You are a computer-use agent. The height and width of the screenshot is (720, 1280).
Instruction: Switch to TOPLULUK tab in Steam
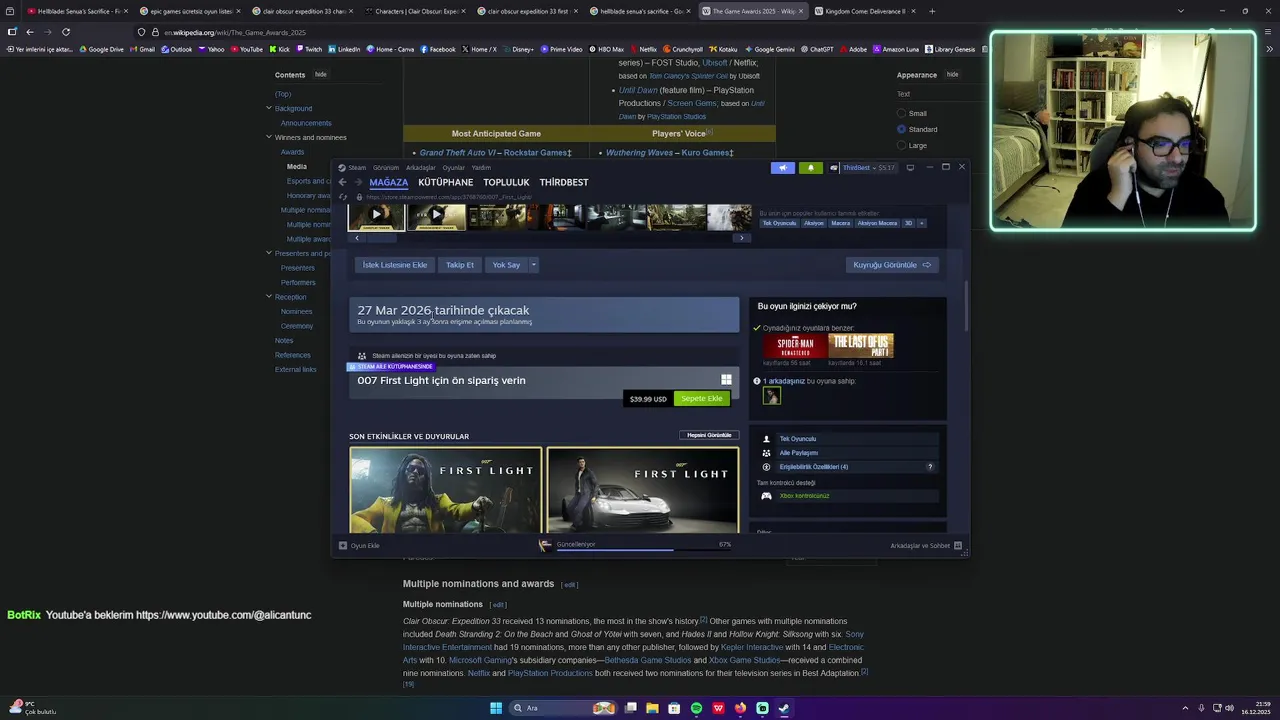click(x=506, y=182)
